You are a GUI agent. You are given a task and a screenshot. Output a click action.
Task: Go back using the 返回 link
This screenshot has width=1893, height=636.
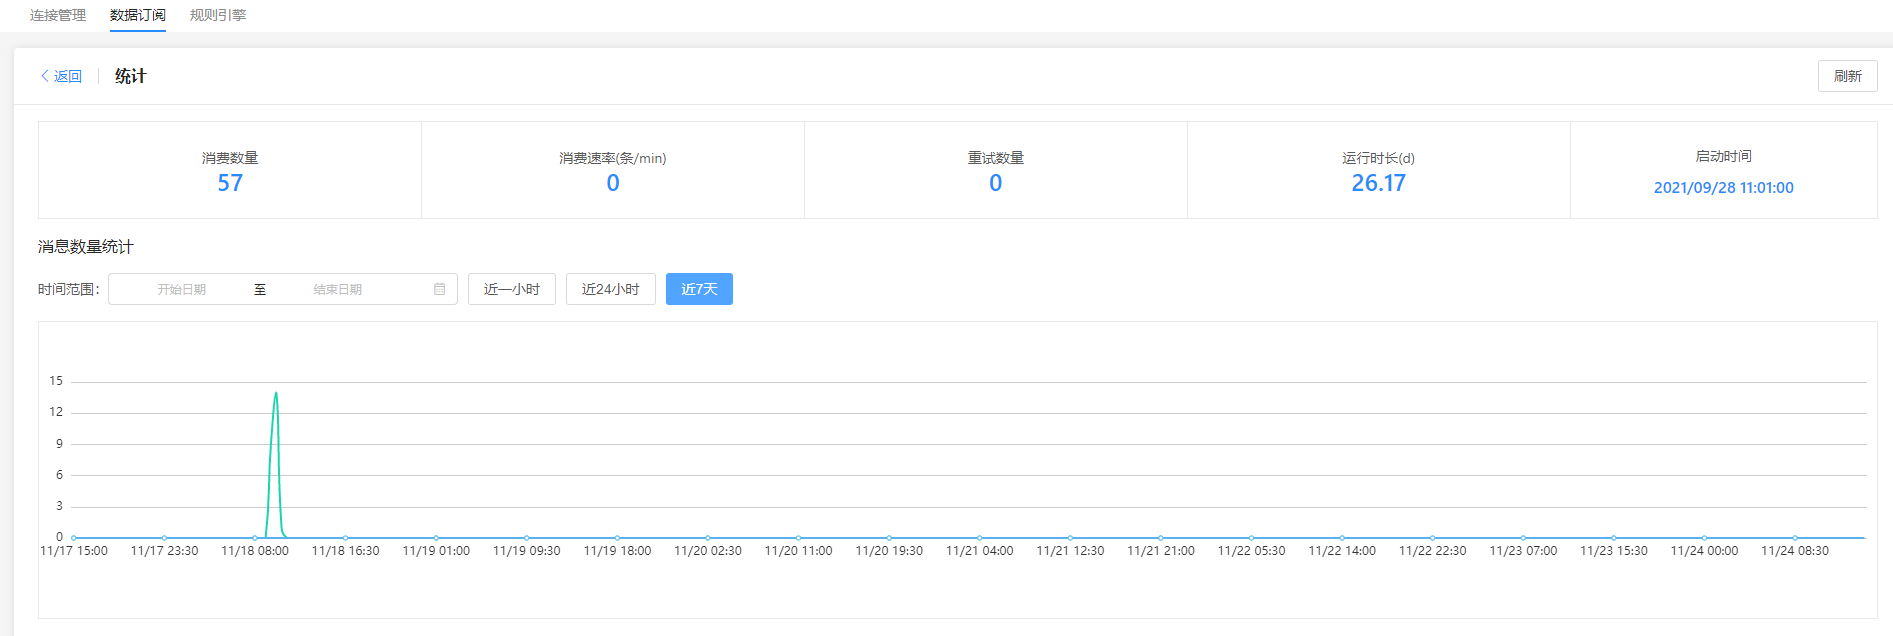pyautogui.click(x=61, y=76)
